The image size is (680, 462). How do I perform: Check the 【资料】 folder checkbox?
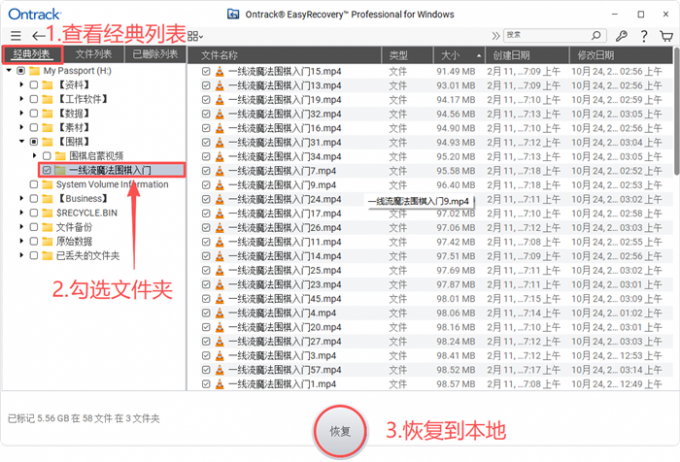[x=34, y=85]
